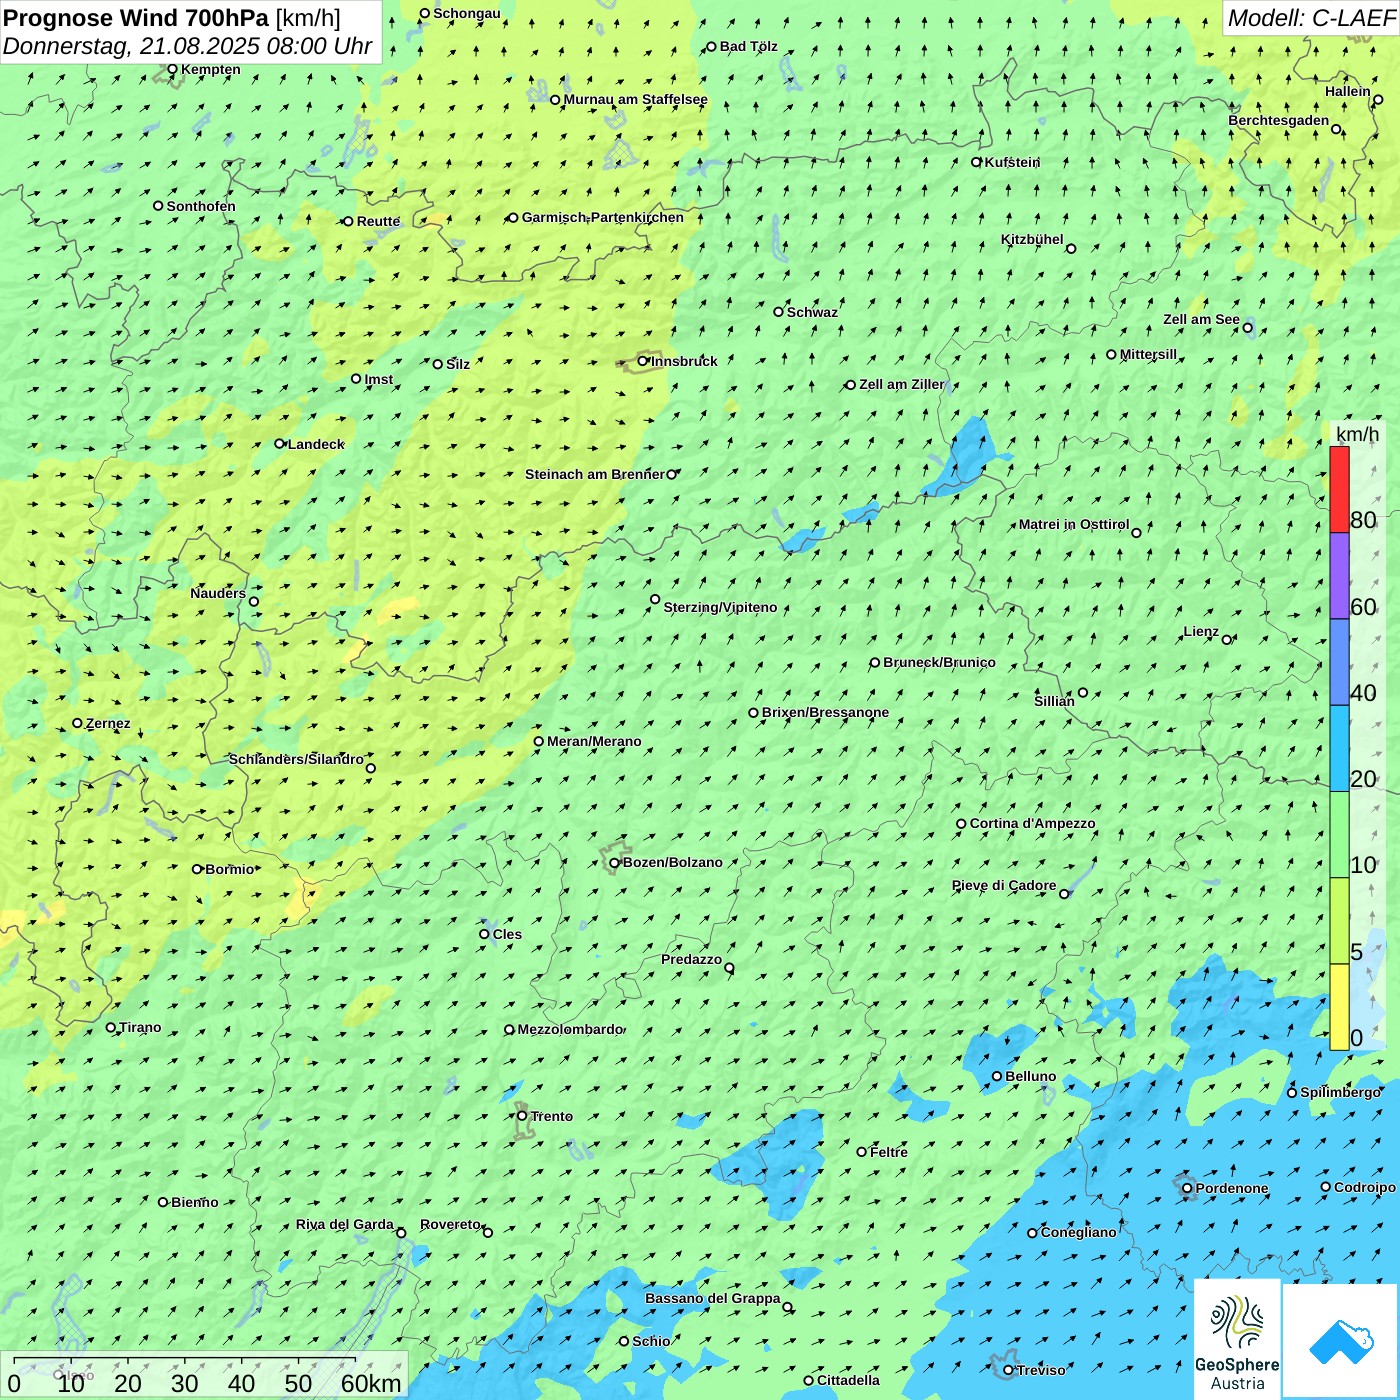The width and height of the screenshot is (1400, 1400).
Task: Click the blue 40 km/h legend segment
Action: [x=1339, y=662]
